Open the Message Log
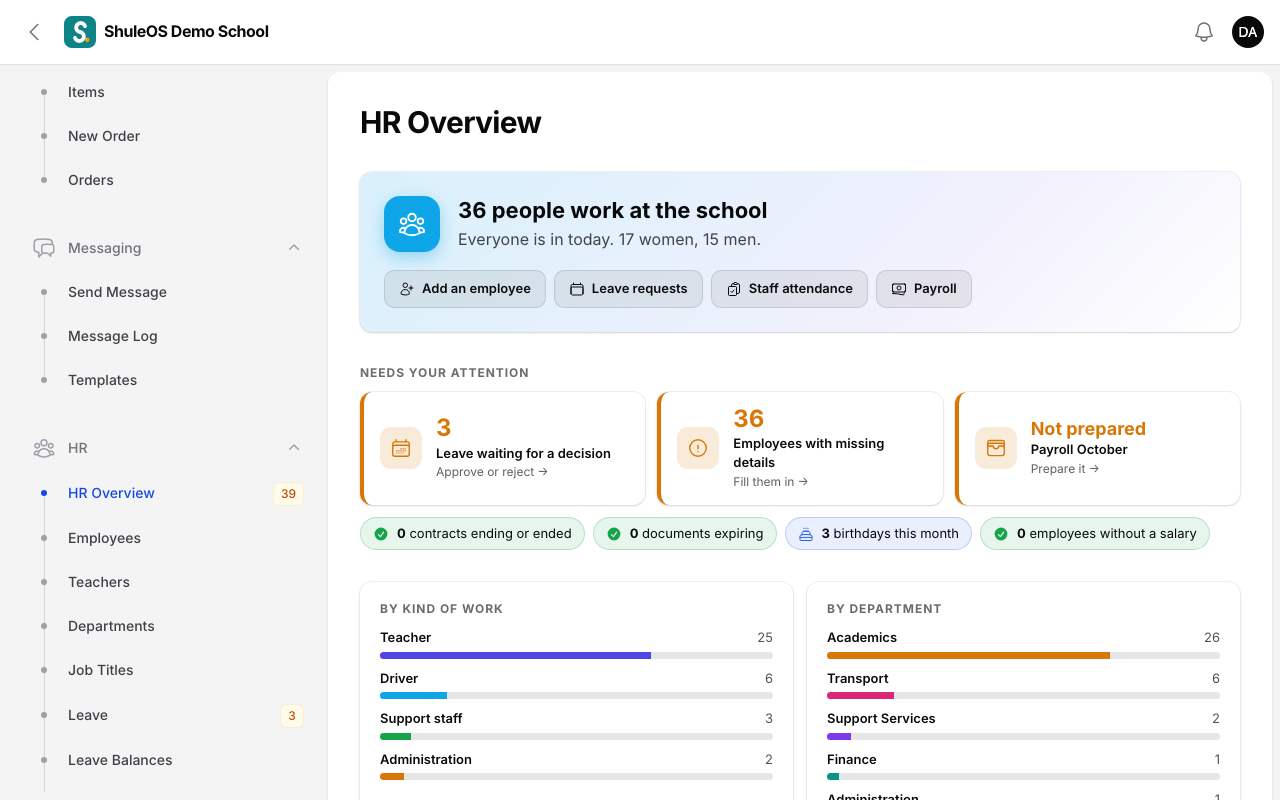This screenshot has height=800, width=1280. point(113,336)
